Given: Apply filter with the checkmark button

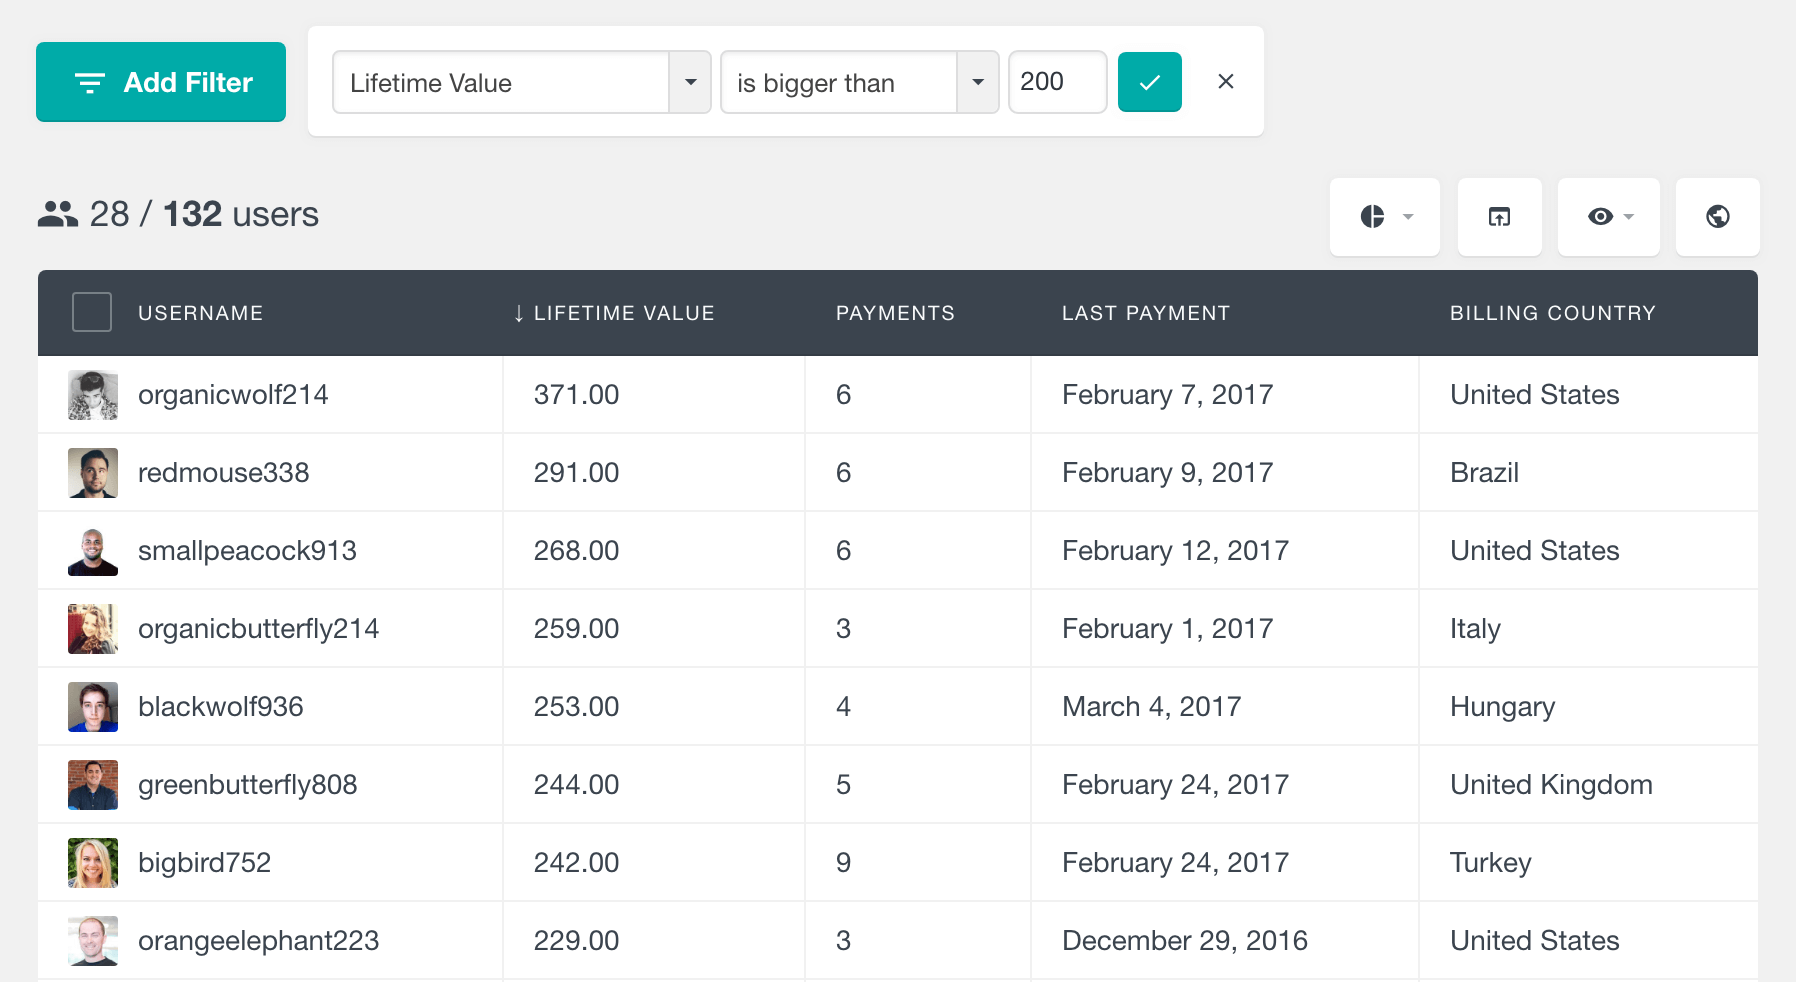Looking at the screenshot, I should tap(1149, 82).
